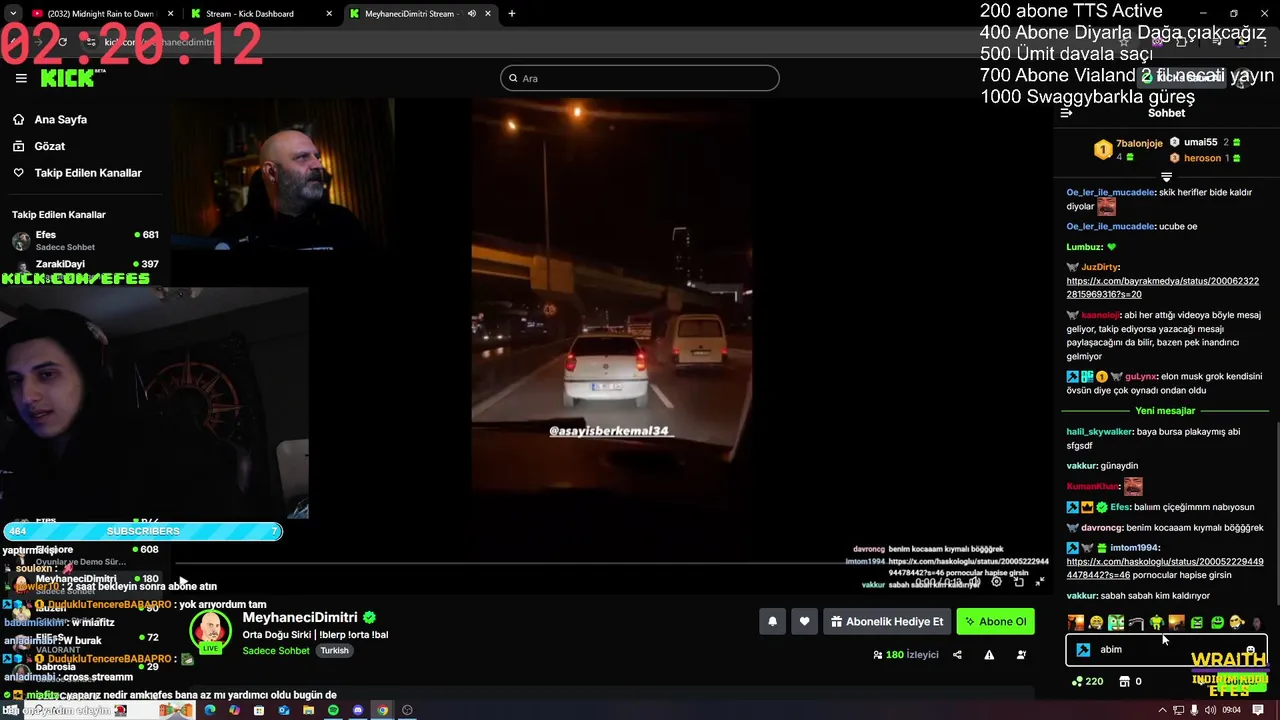Open the chat shop icon
Viewport: 1280px width, 720px height.
click(x=1125, y=681)
